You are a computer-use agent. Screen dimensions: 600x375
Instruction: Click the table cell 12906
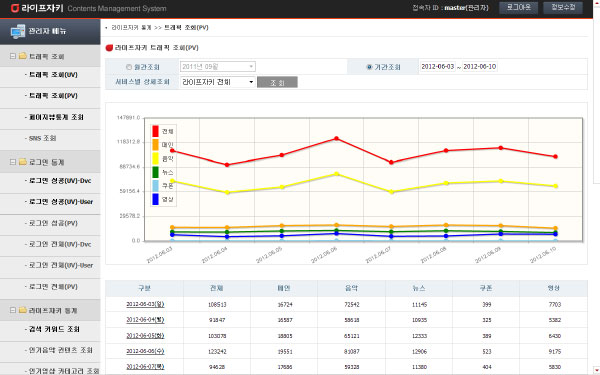click(x=419, y=352)
